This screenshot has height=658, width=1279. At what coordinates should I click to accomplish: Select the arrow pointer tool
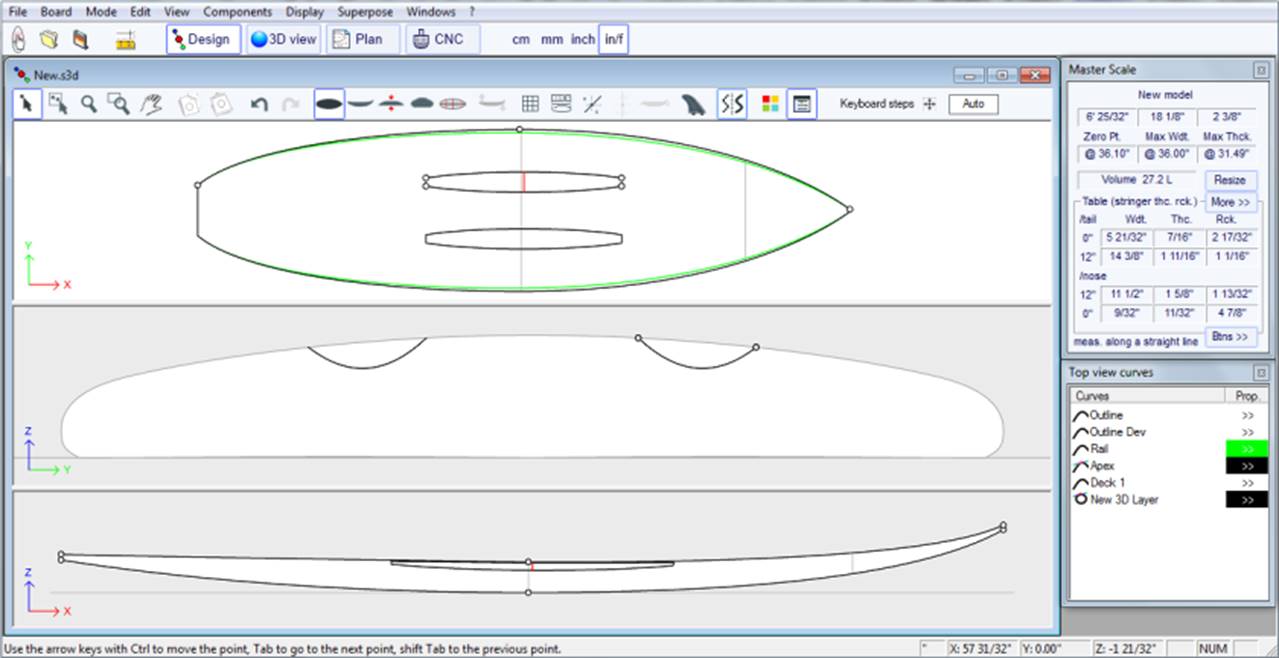click(x=27, y=104)
